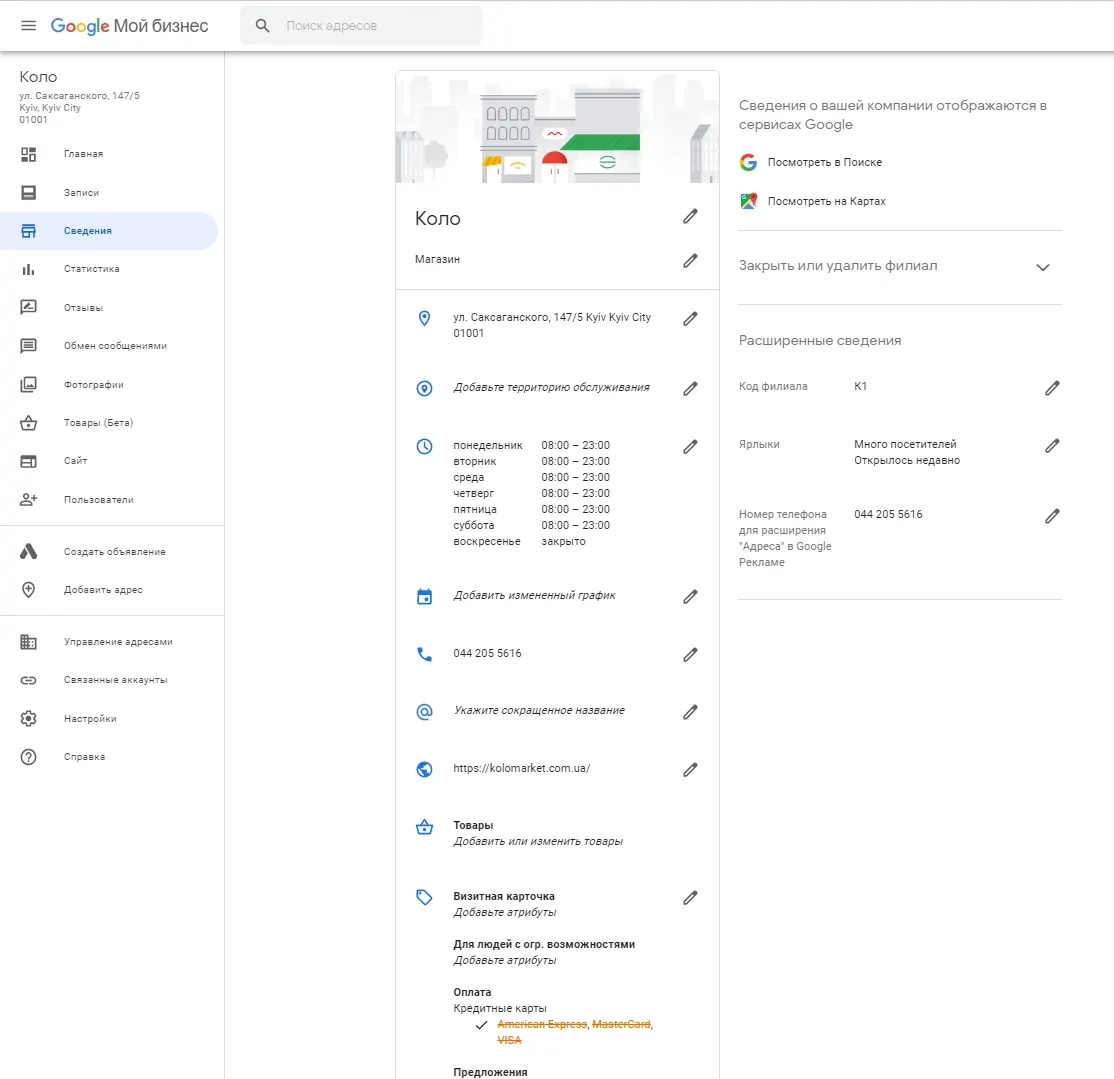The width and height of the screenshot is (1114, 1079).
Task: Select Товары (Бета) in sidebar
Action: [x=98, y=423]
